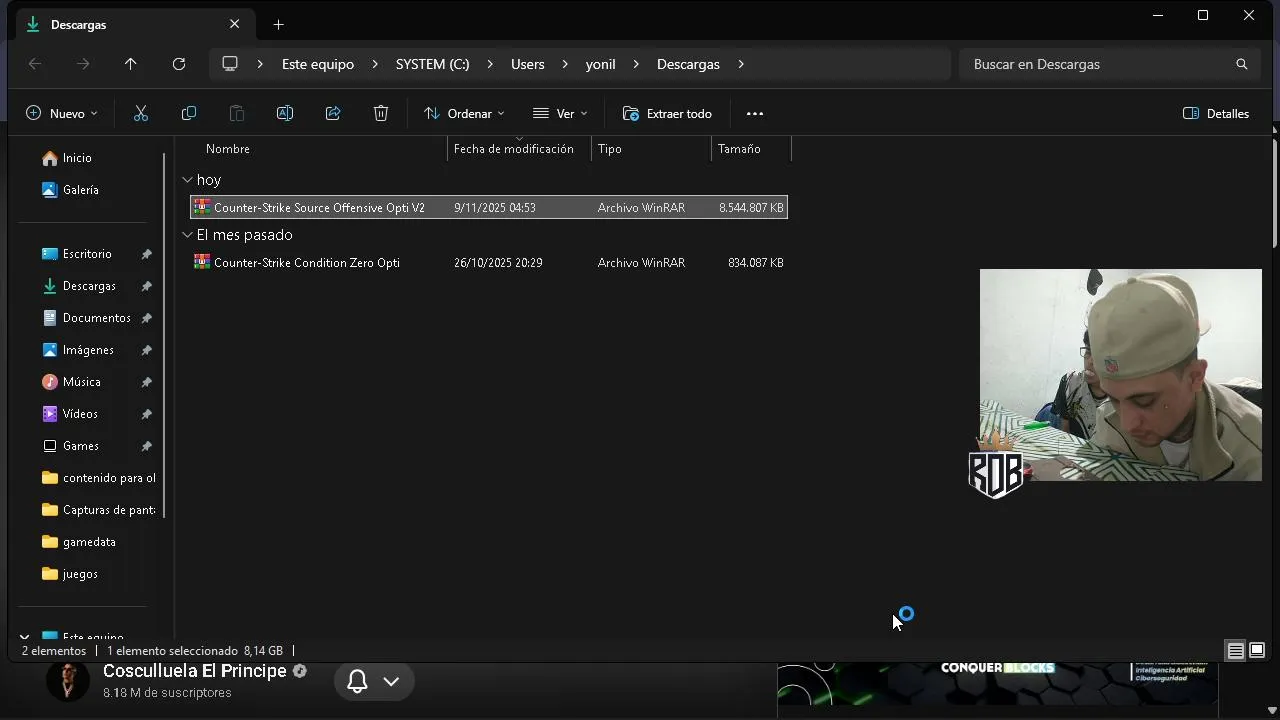Sort by Fecha de modificación column header
Image resolution: width=1280 pixels, height=720 pixels.
pyautogui.click(x=514, y=149)
